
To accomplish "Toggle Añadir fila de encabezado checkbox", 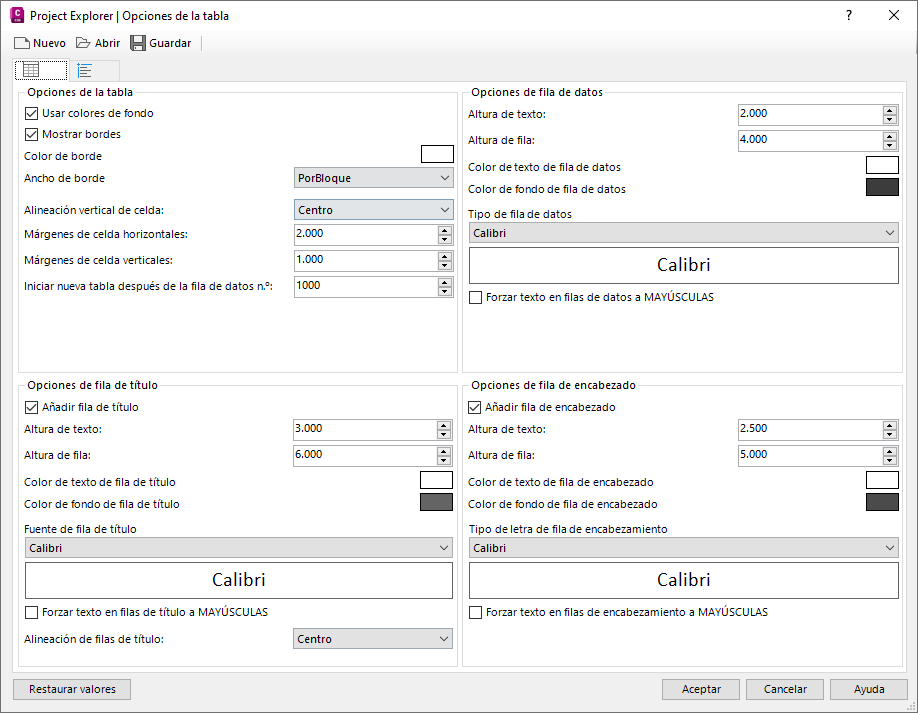I will [475, 407].
